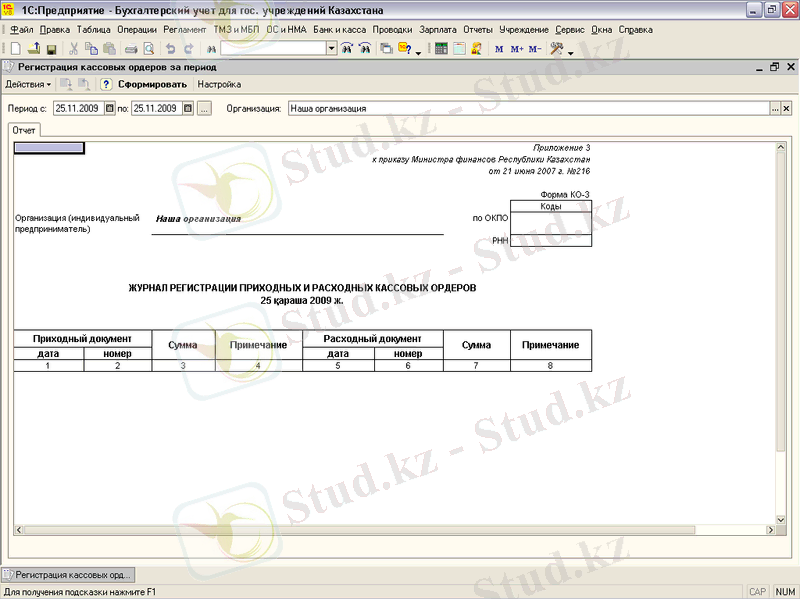Click the по end date field
Screen dimensions: 800x599
tap(157, 108)
